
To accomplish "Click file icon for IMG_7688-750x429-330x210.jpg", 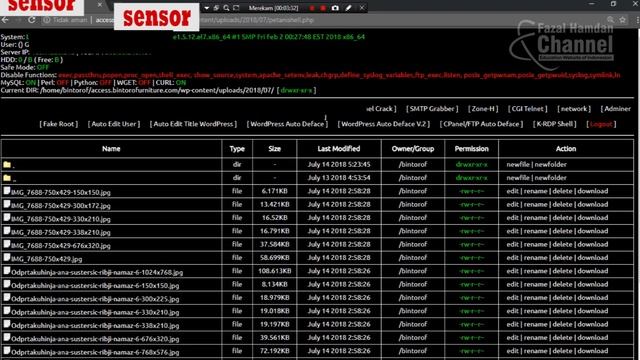I will pyautogui.click(x=7, y=218).
